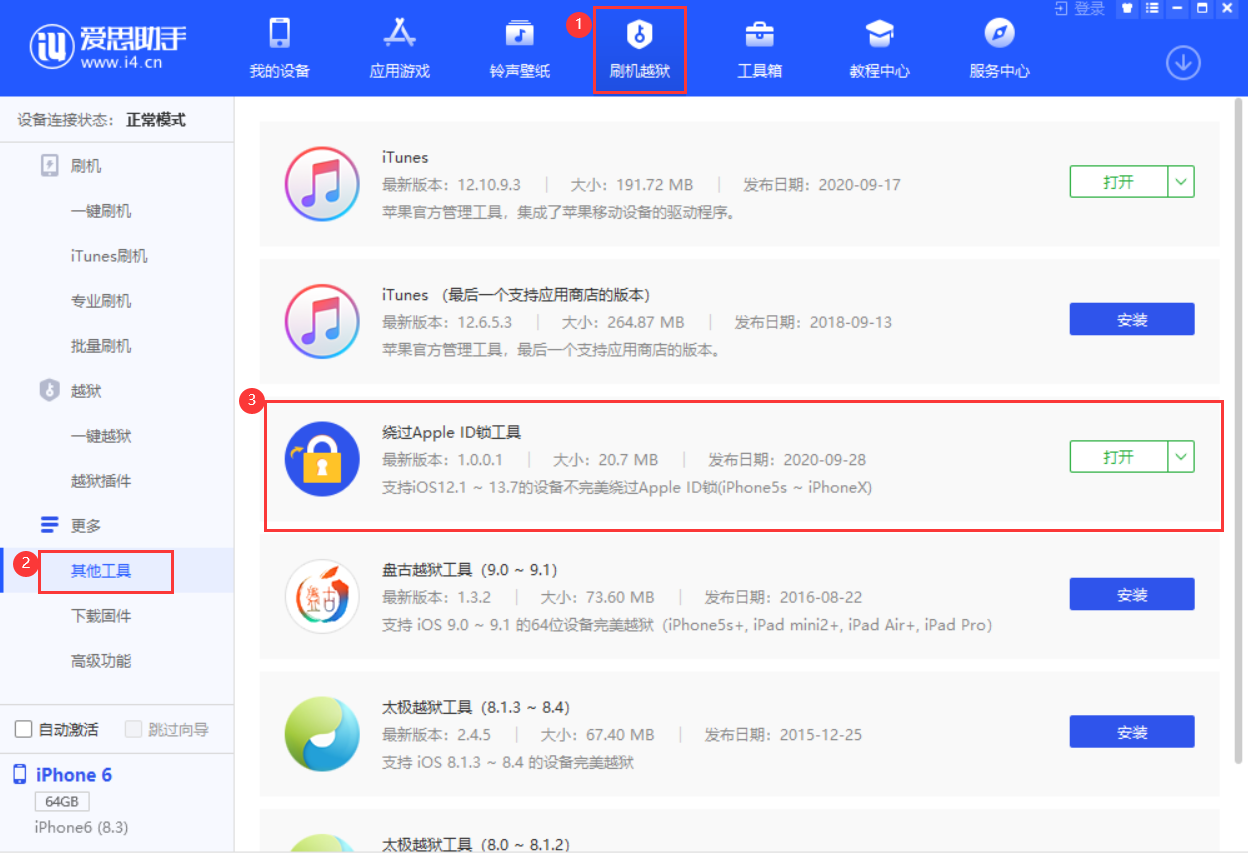
Task: Click the www.i4.cn website text
Action: point(121,62)
